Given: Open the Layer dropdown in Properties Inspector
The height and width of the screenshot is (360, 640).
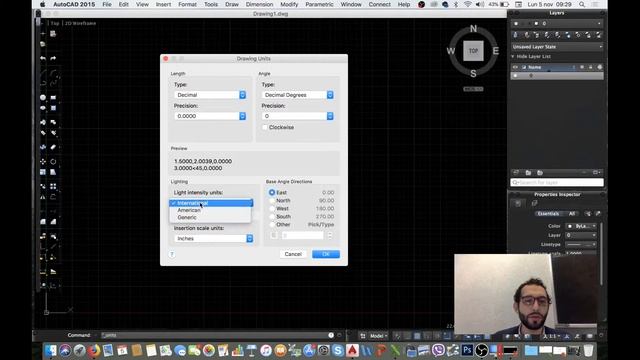Looking at the screenshot, I should [581, 235].
